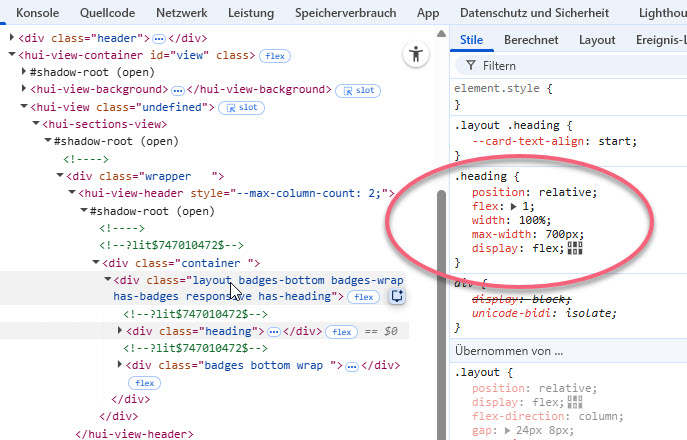Image resolution: width=687 pixels, height=440 pixels.
Task: Toggle flex badge on hui-view-container element
Action: click(275, 55)
